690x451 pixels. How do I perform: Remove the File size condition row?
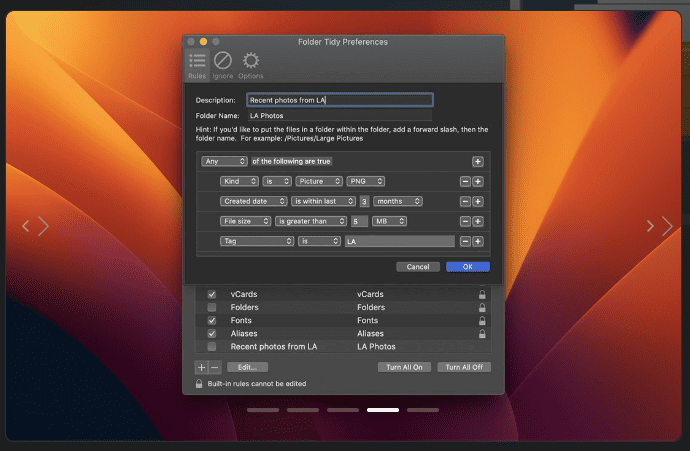coord(465,221)
